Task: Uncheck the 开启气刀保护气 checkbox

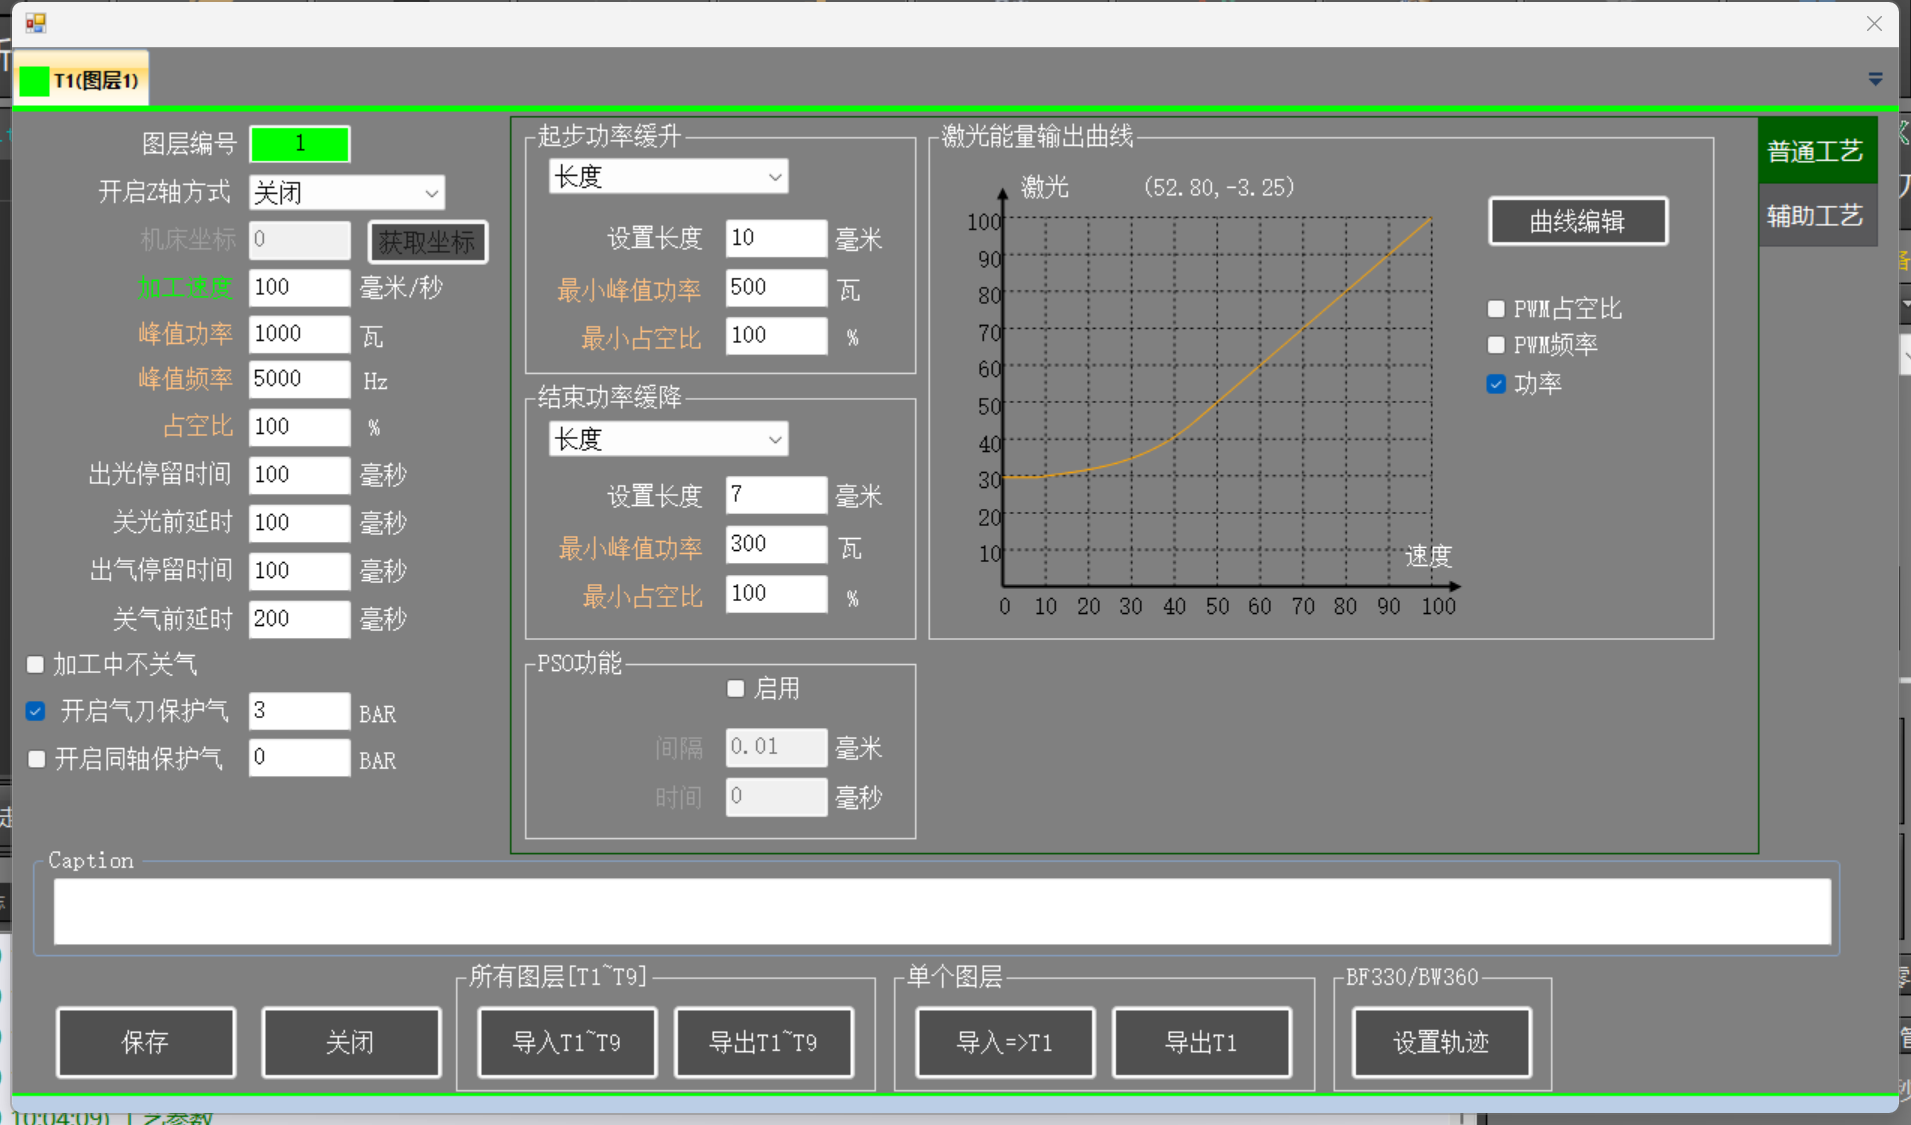Action: [x=36, y=711]
